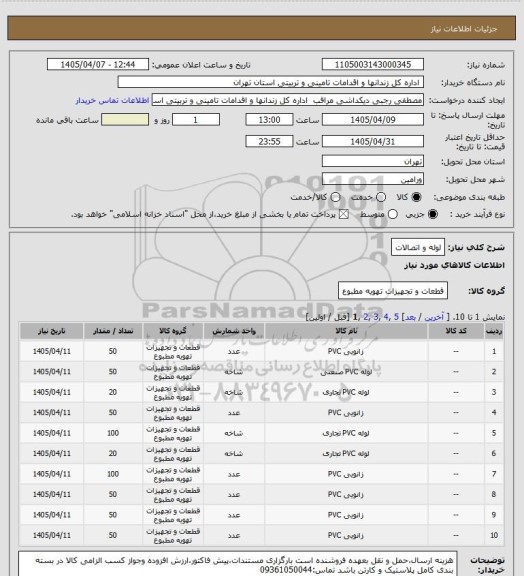Select the متوسط purchase type radio

[393, 214]
